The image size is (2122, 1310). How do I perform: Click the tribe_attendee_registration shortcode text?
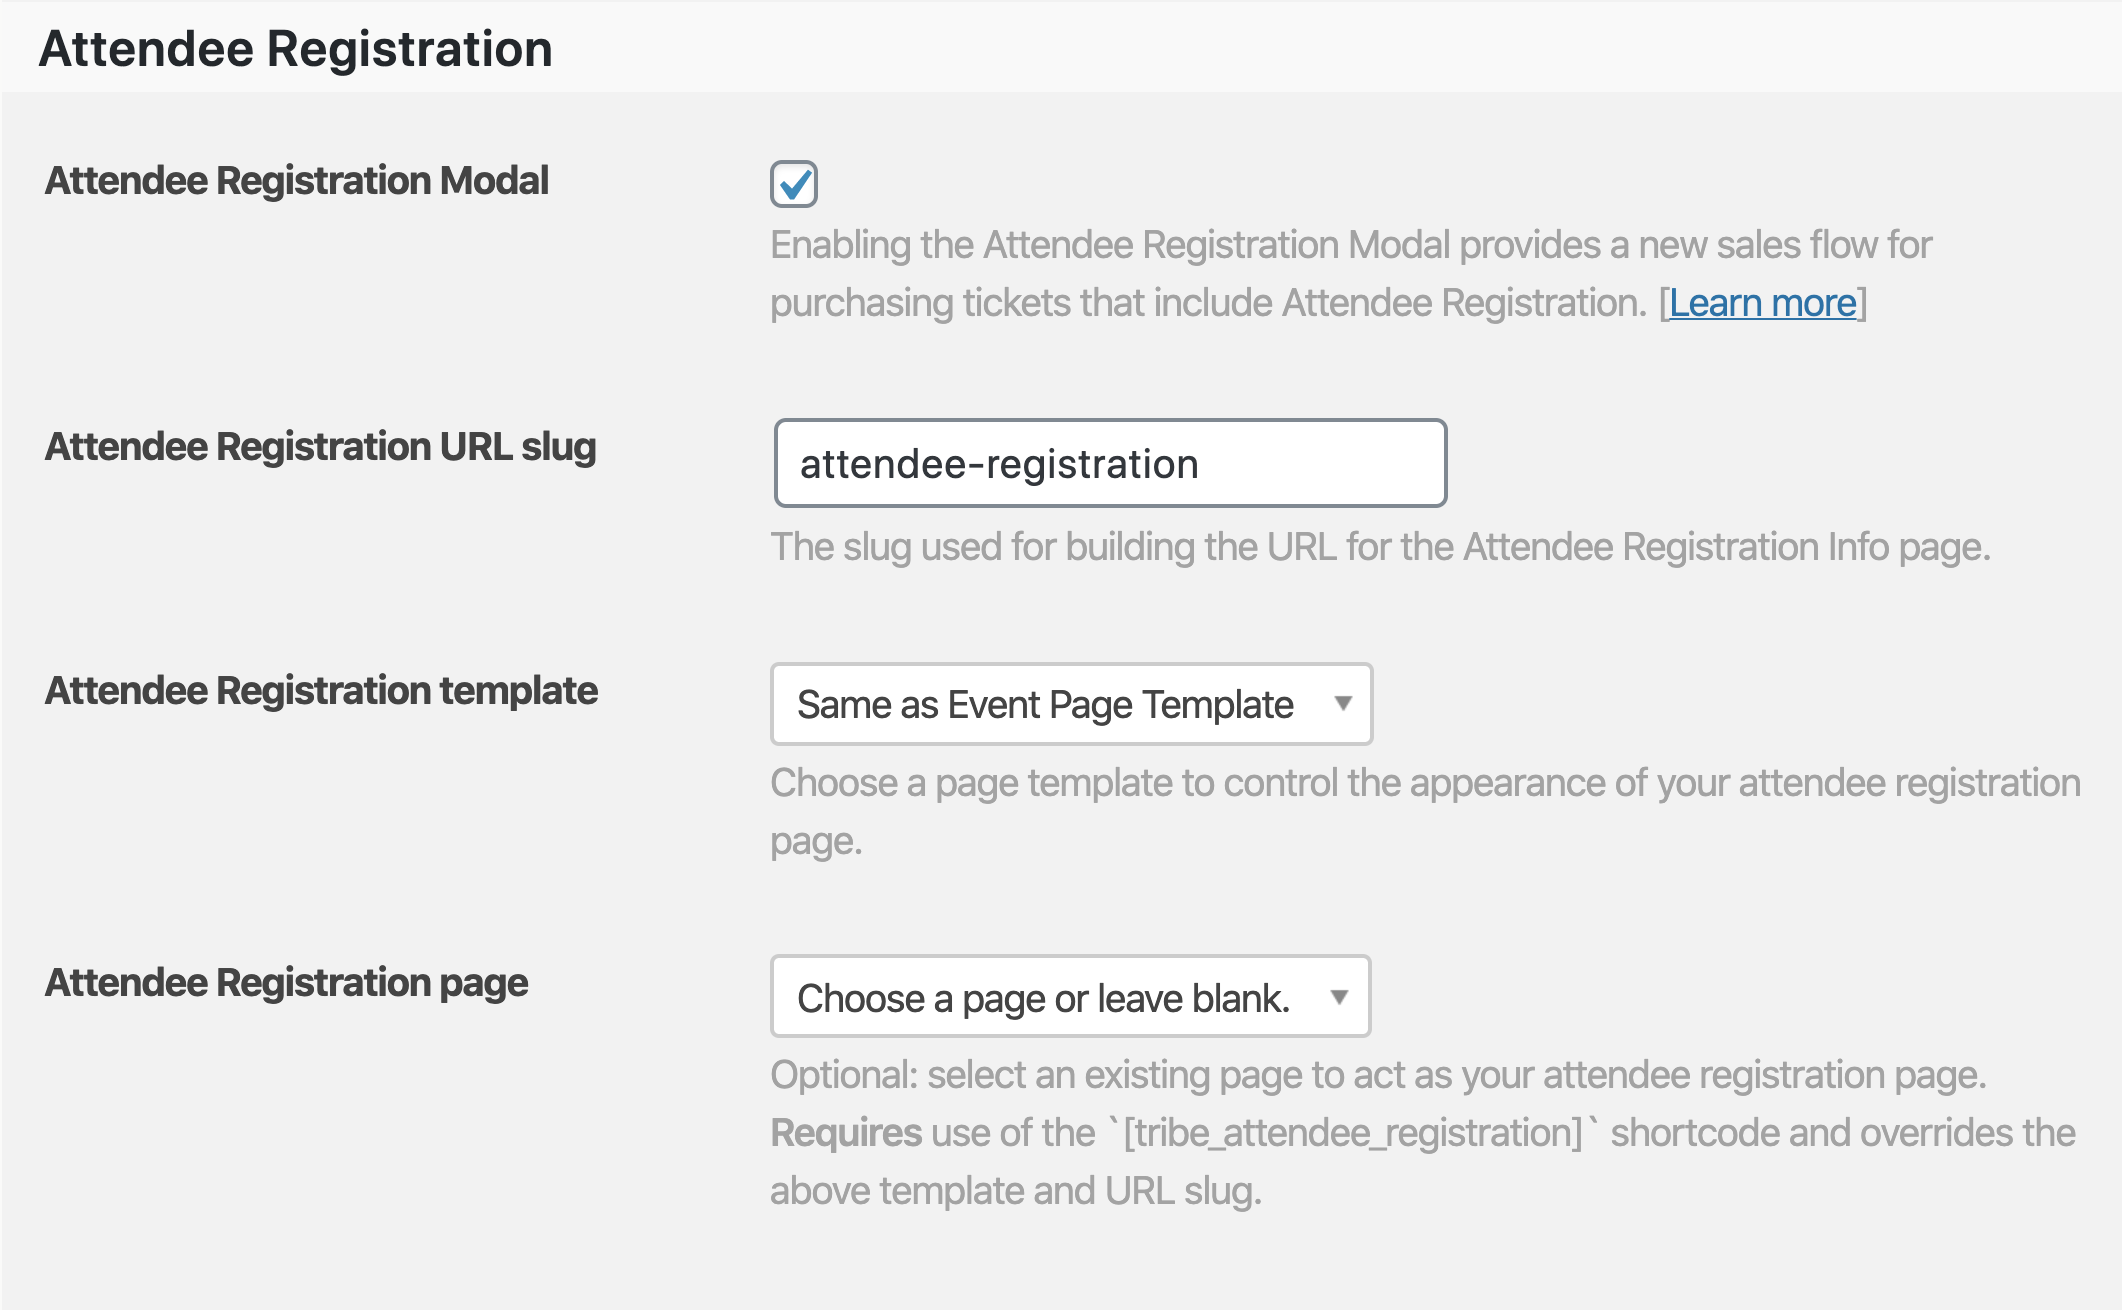(x=1353, y=1133)
